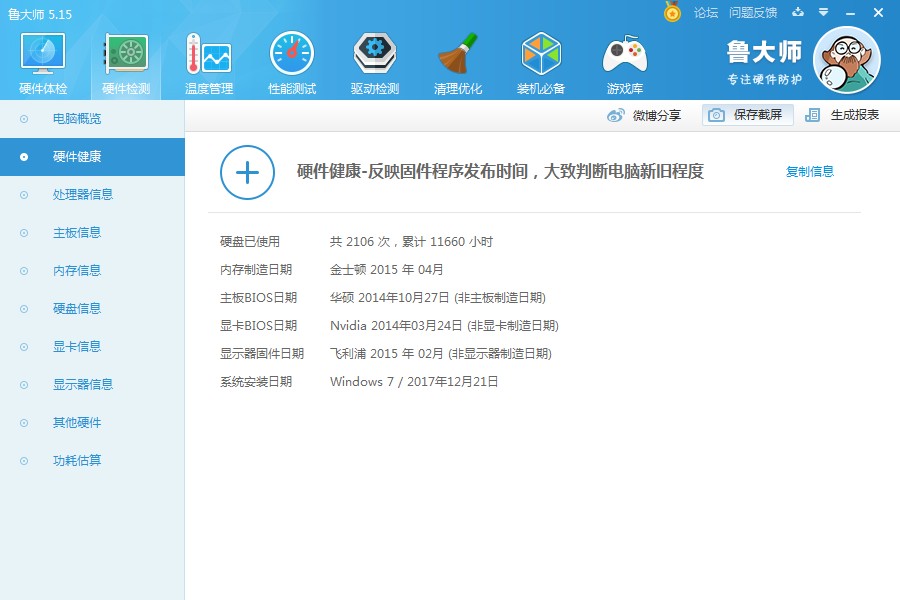
Task: Click the 显示器固件日期 row label
Action: pyautogui.click(x=262, y=354)
